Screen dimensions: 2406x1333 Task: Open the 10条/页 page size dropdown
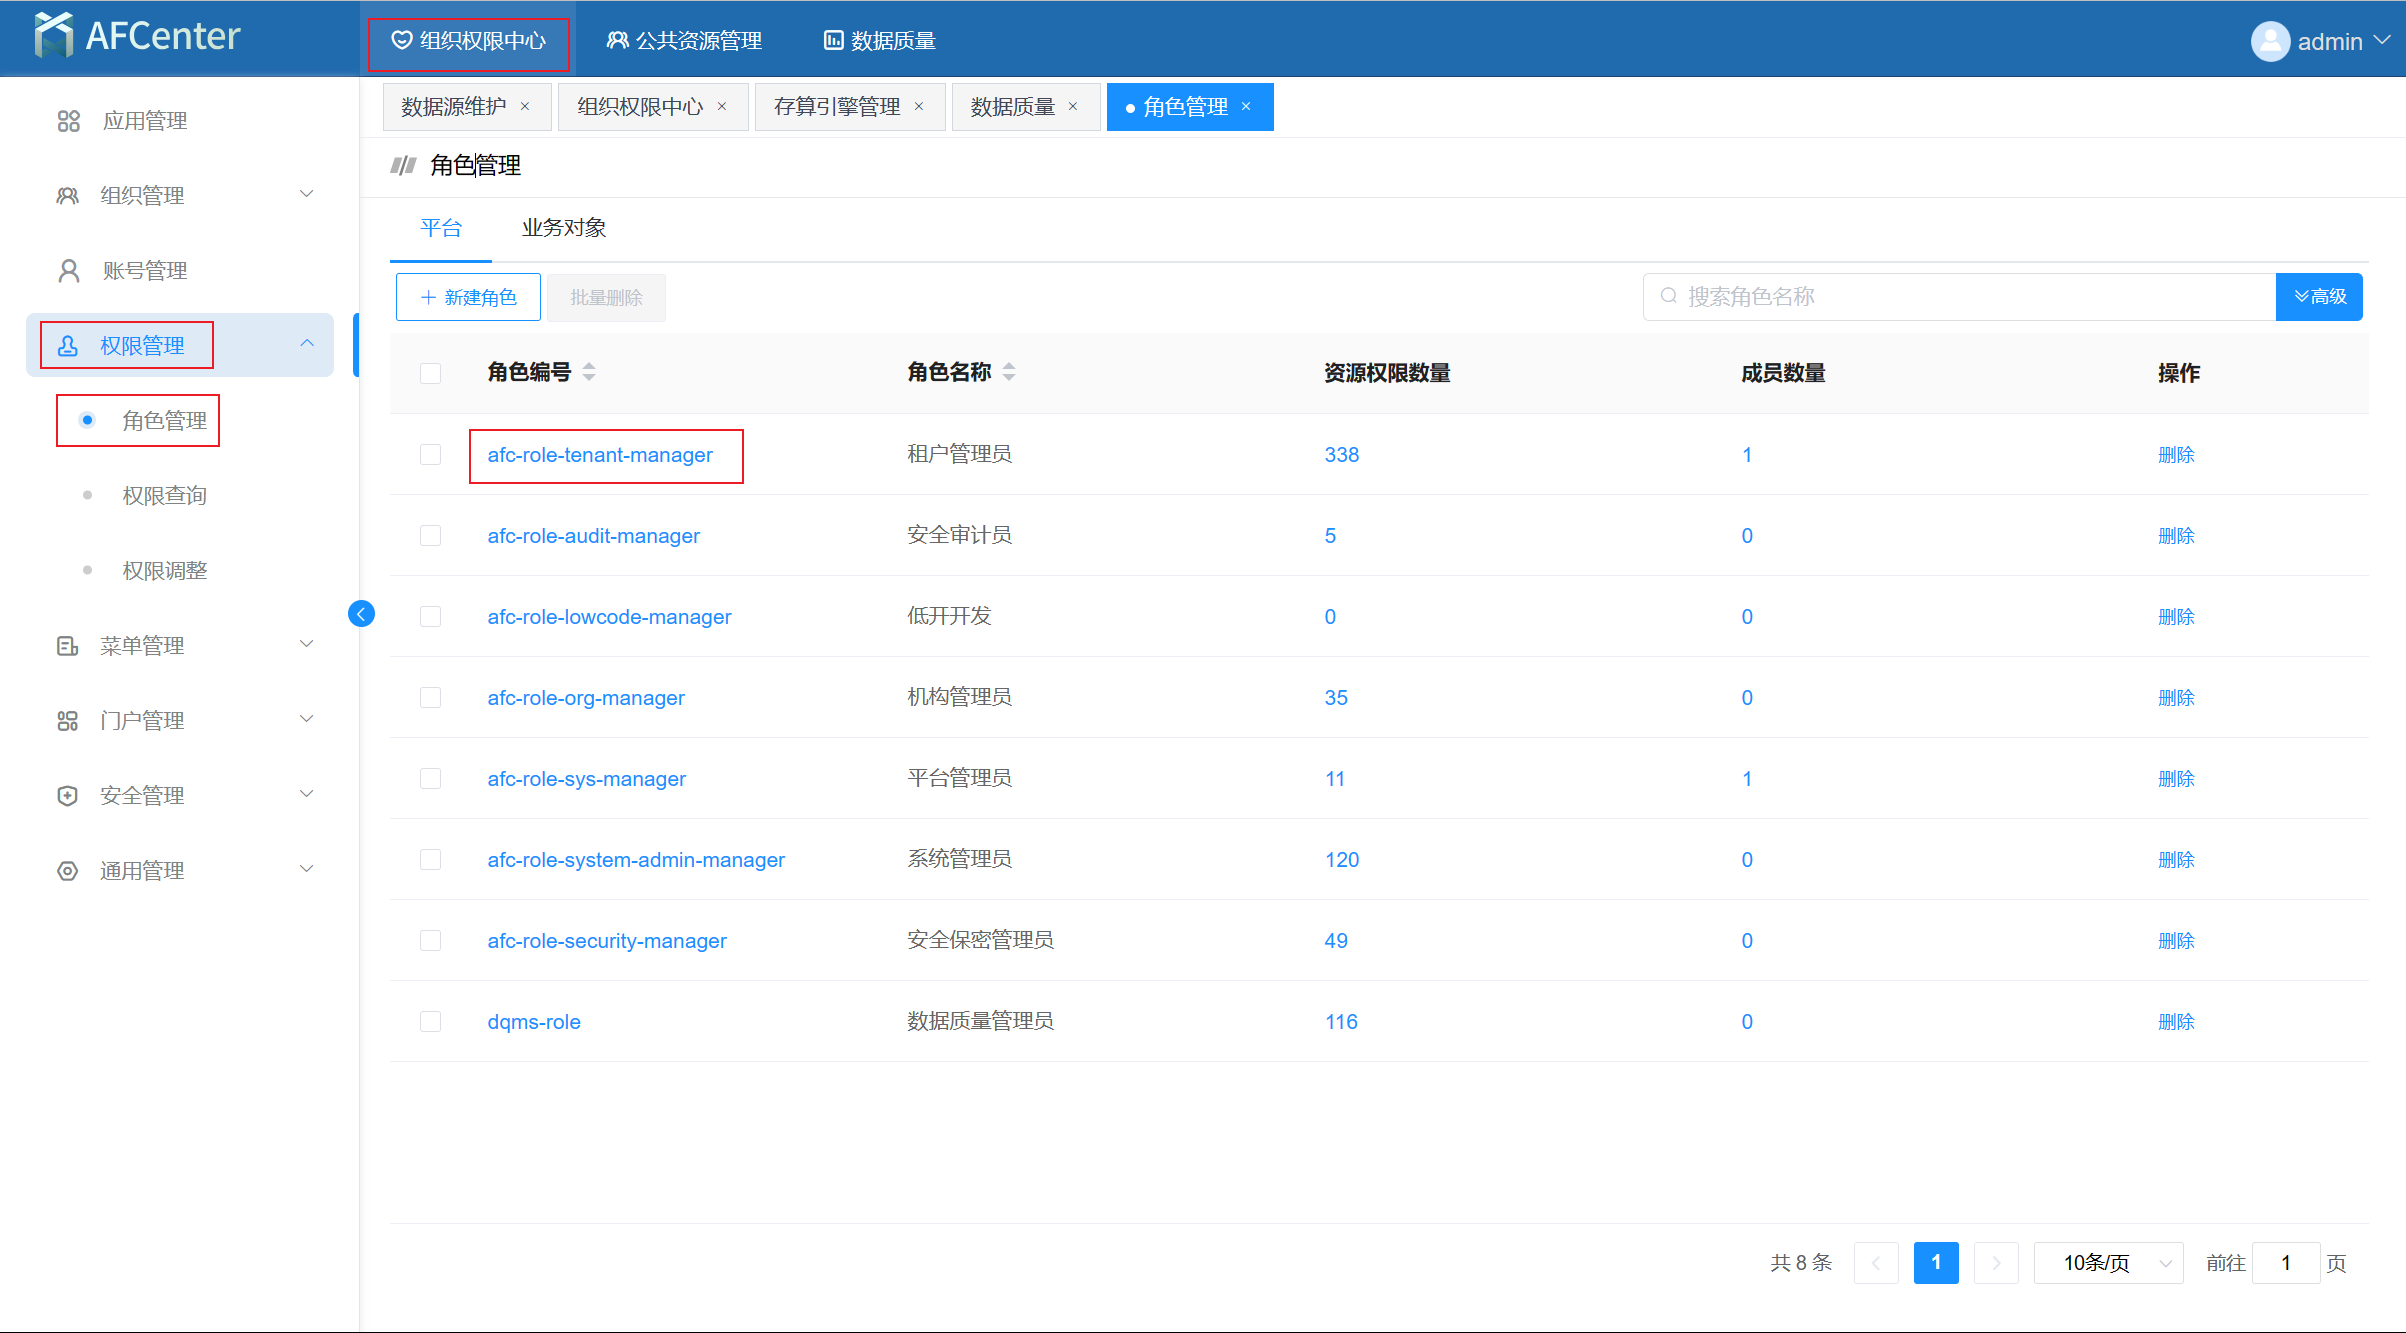pos(2107,1263)
